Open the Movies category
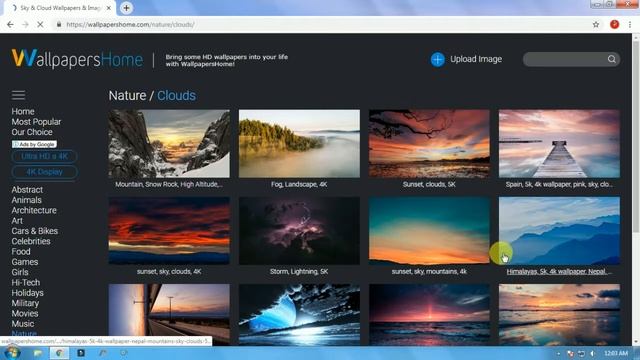640x360 pixels. tap(25, 313)
